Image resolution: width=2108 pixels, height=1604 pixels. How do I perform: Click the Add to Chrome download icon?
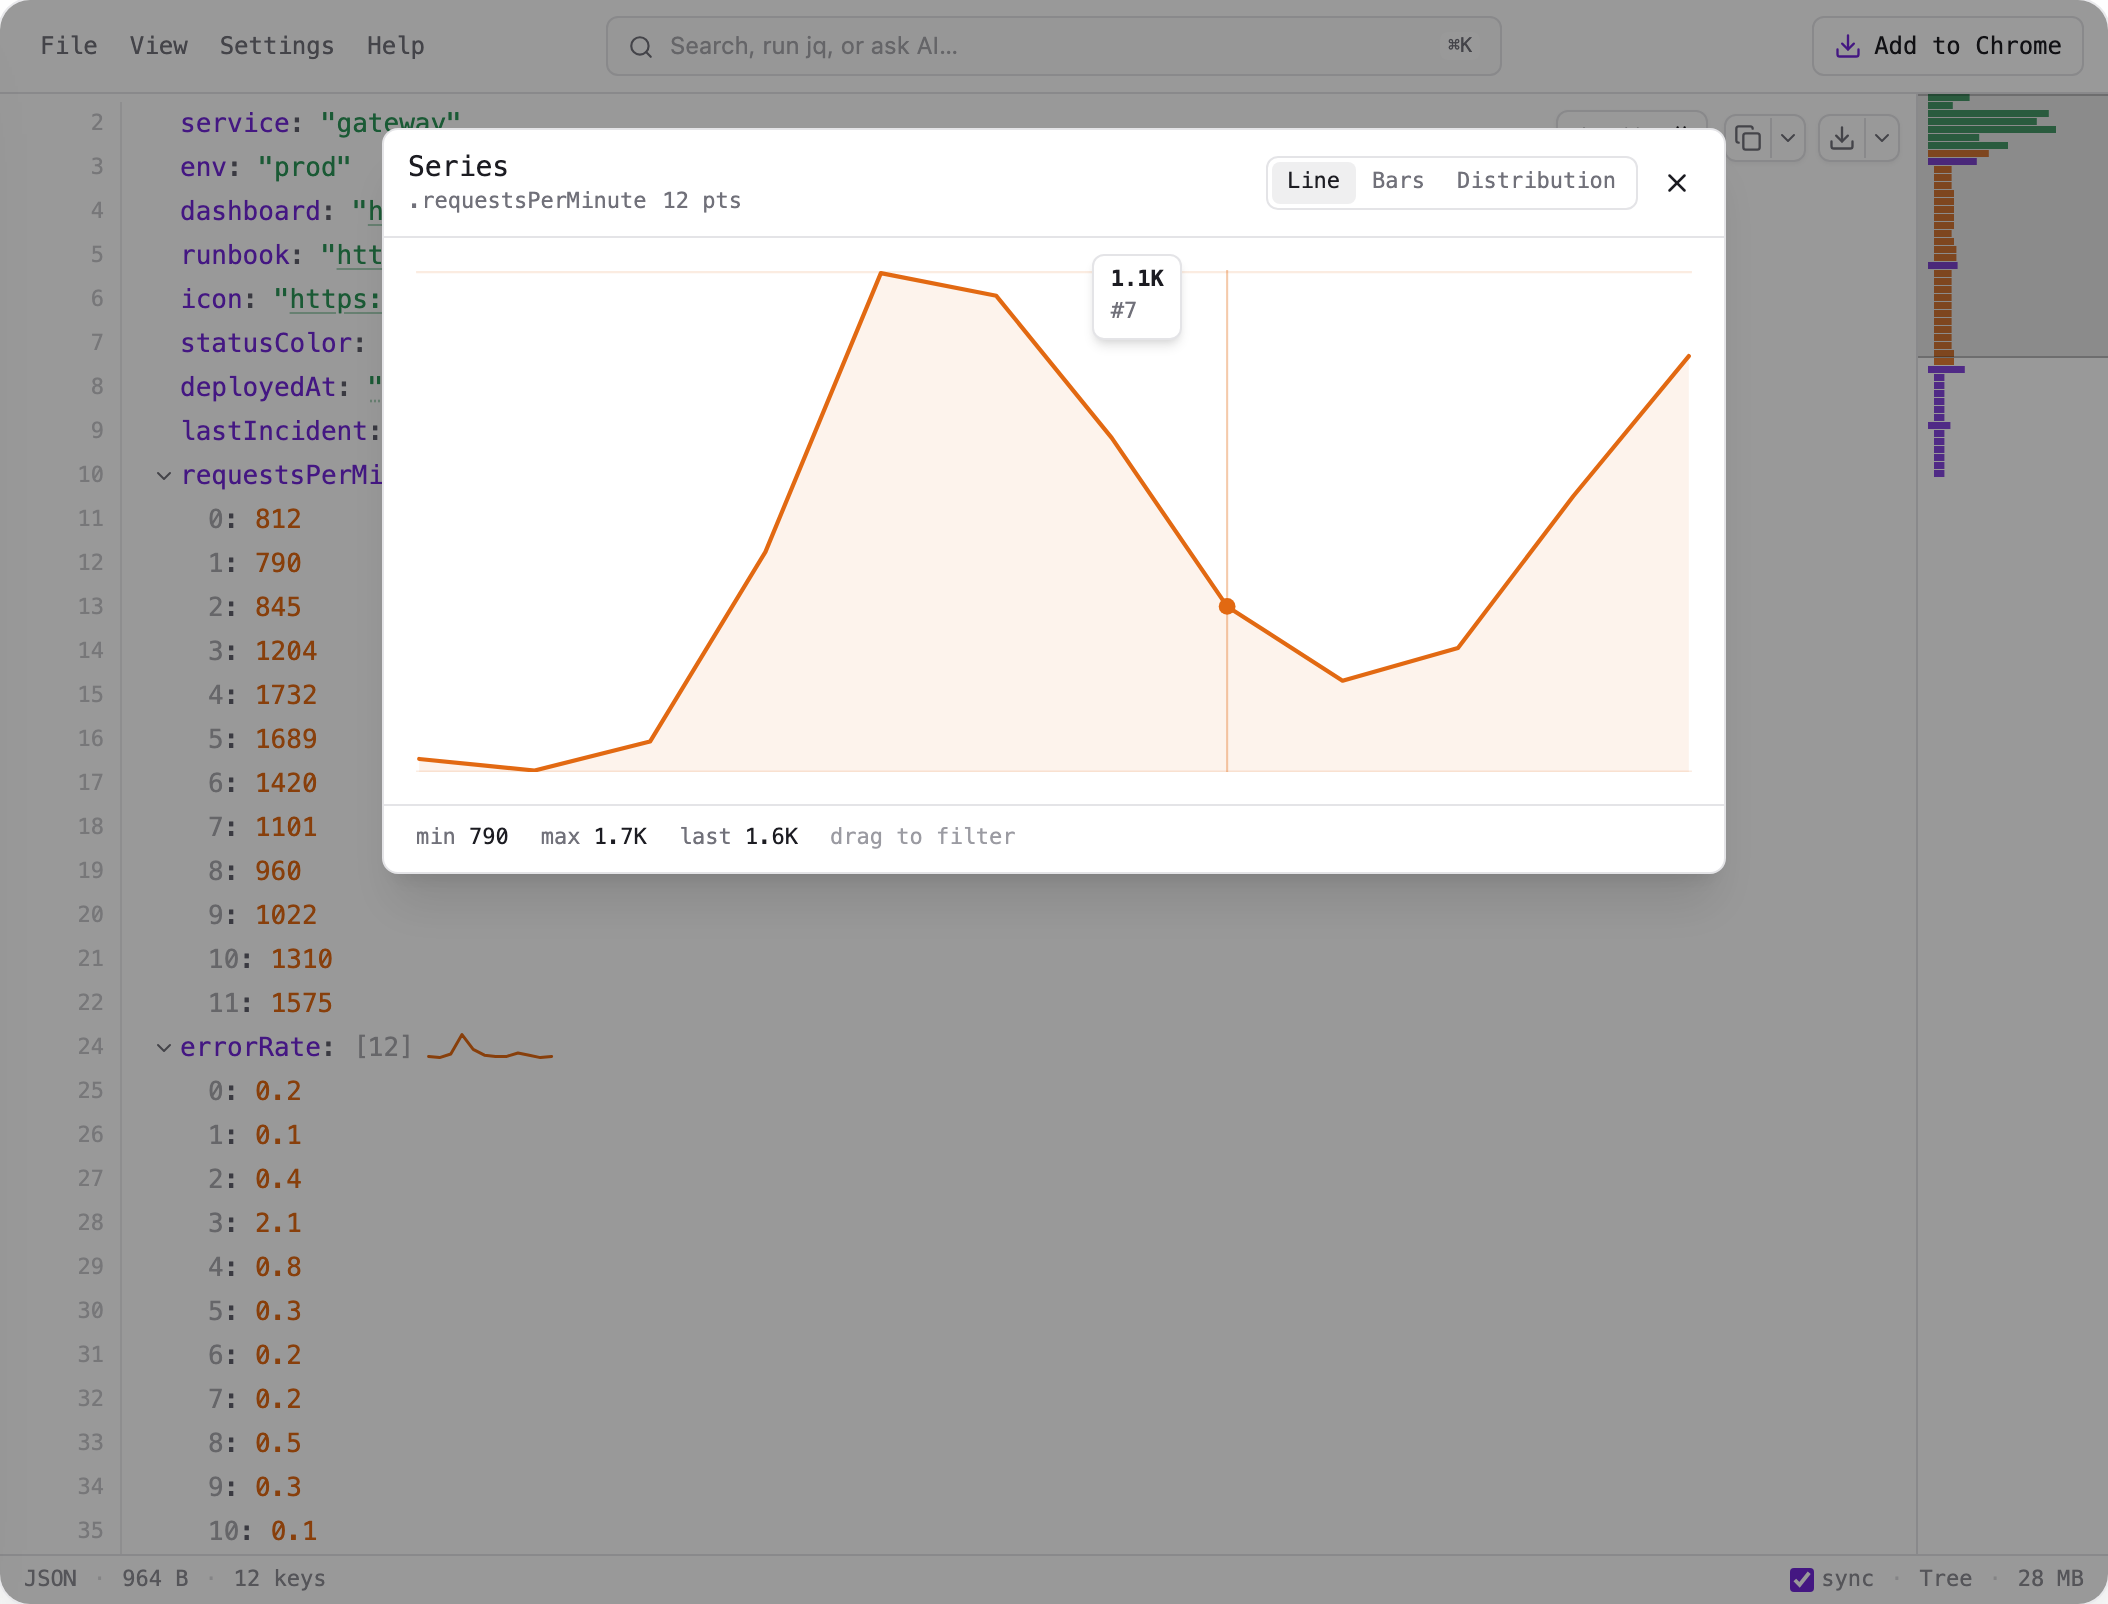point(1848,46)
